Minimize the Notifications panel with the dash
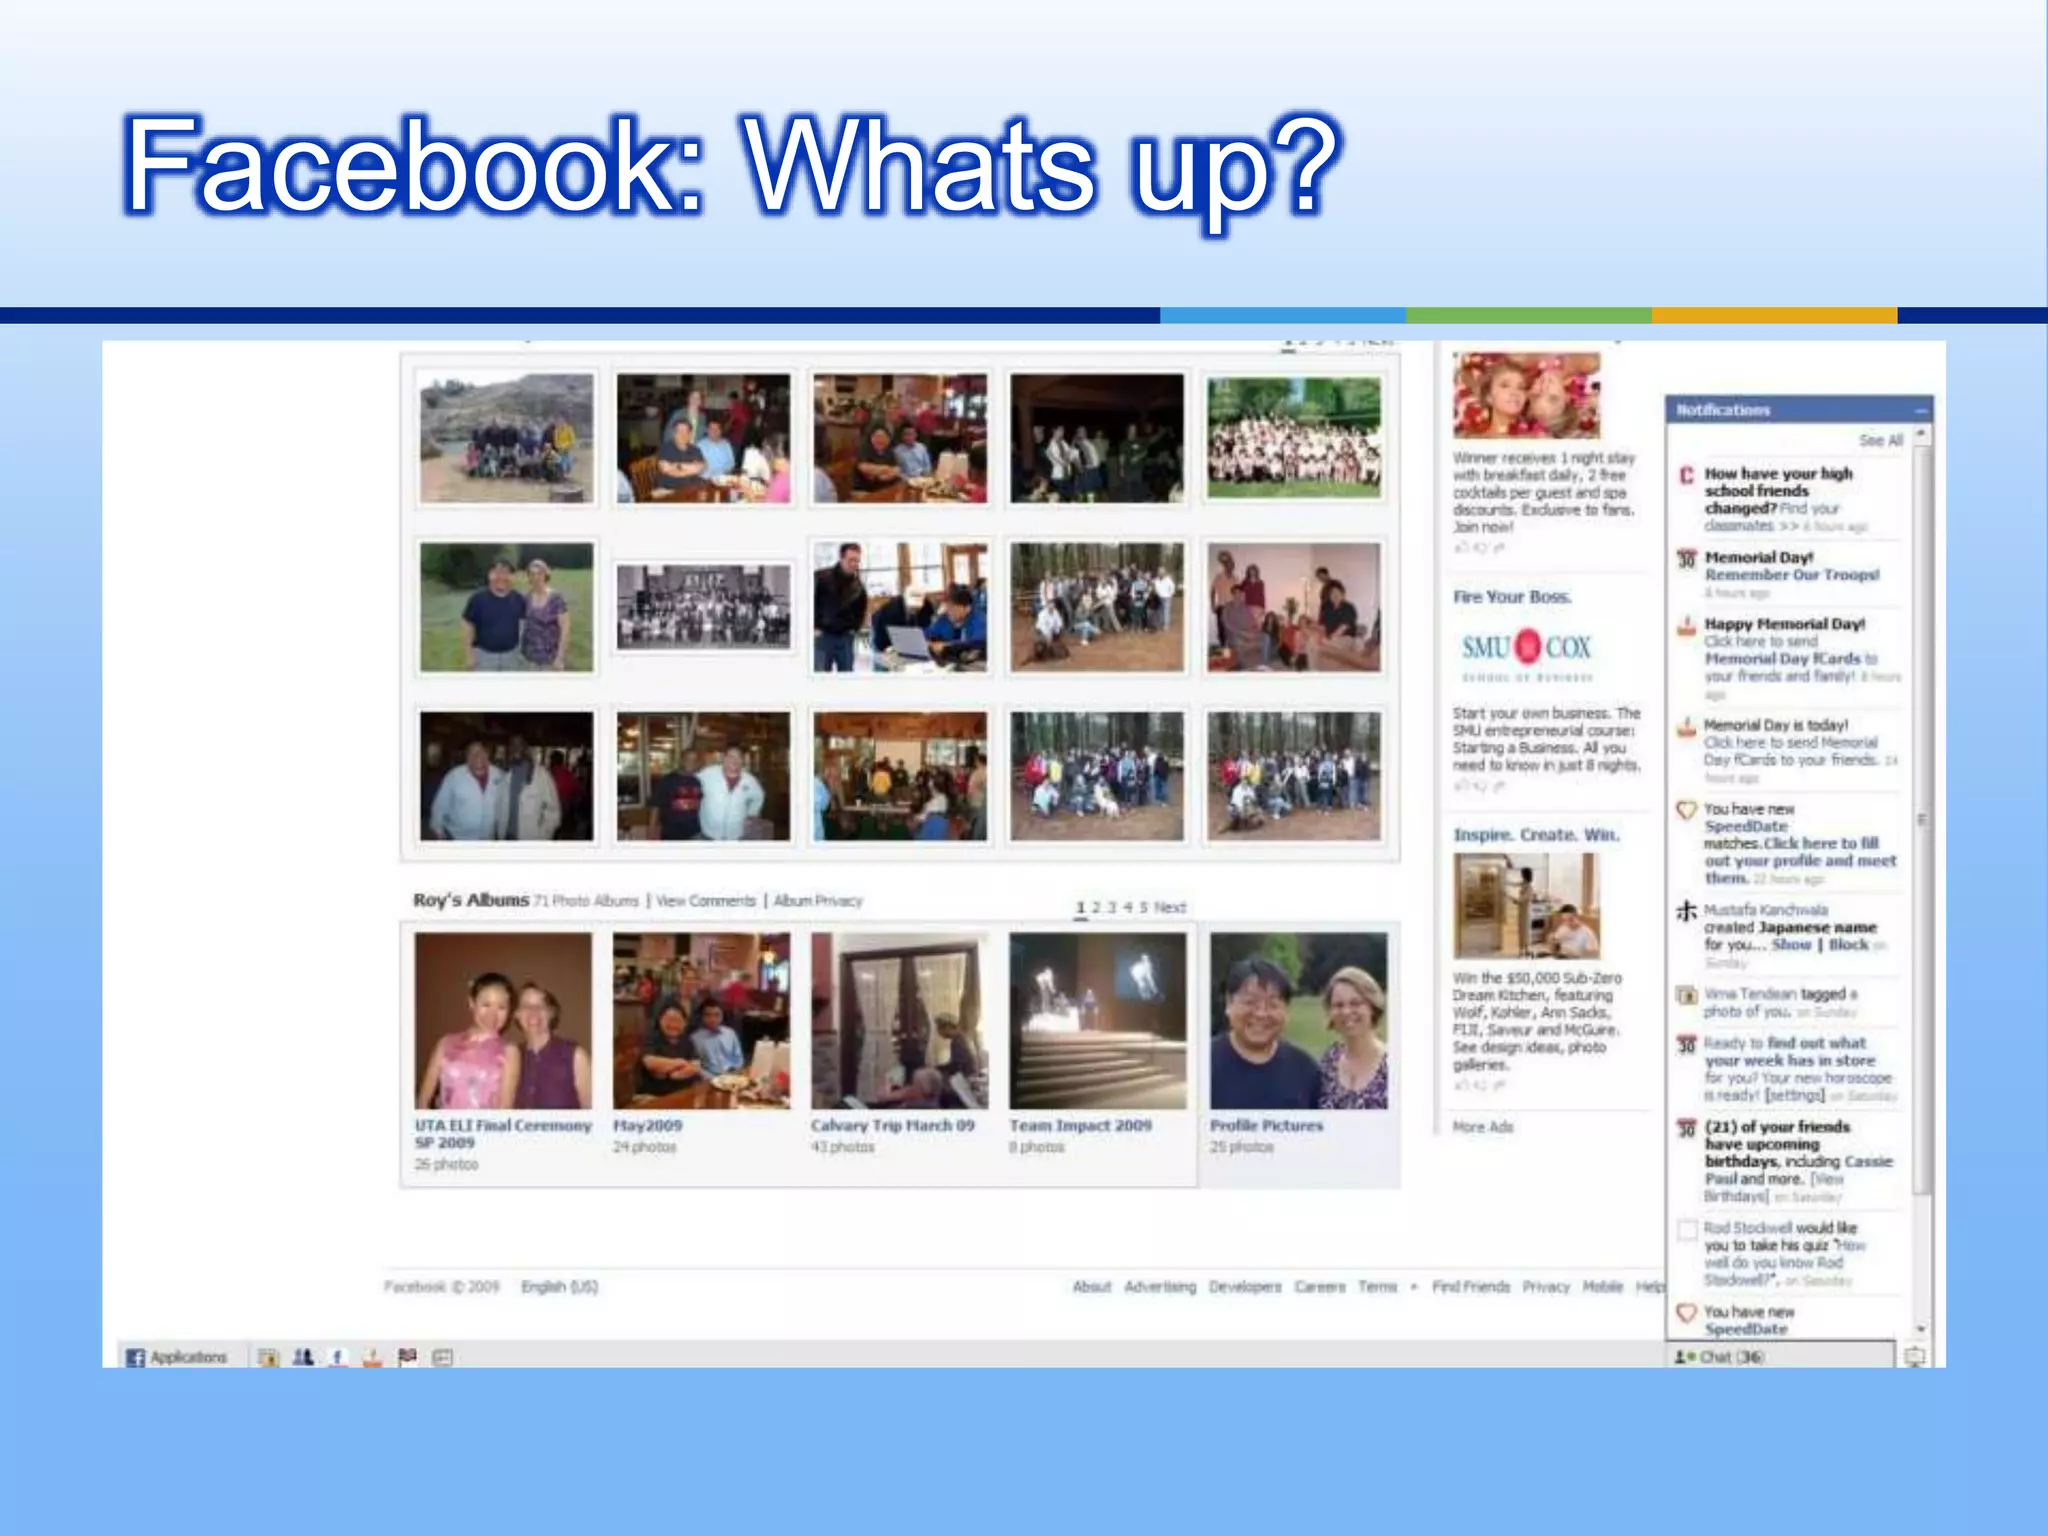Viewport: 2048px width, 1536px height. point(1921,410)
